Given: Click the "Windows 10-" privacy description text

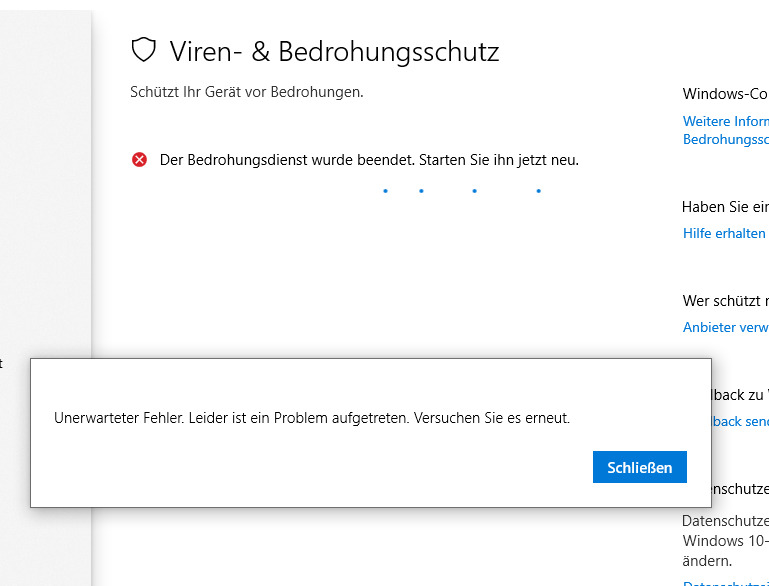Looking at the screenshot, I should coord(725,541).
